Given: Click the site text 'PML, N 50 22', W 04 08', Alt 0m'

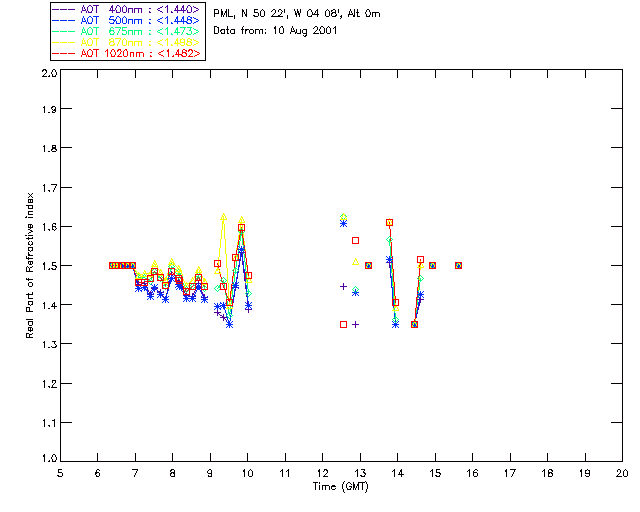Looking at the screenshot, I should [x=297, y=14].
